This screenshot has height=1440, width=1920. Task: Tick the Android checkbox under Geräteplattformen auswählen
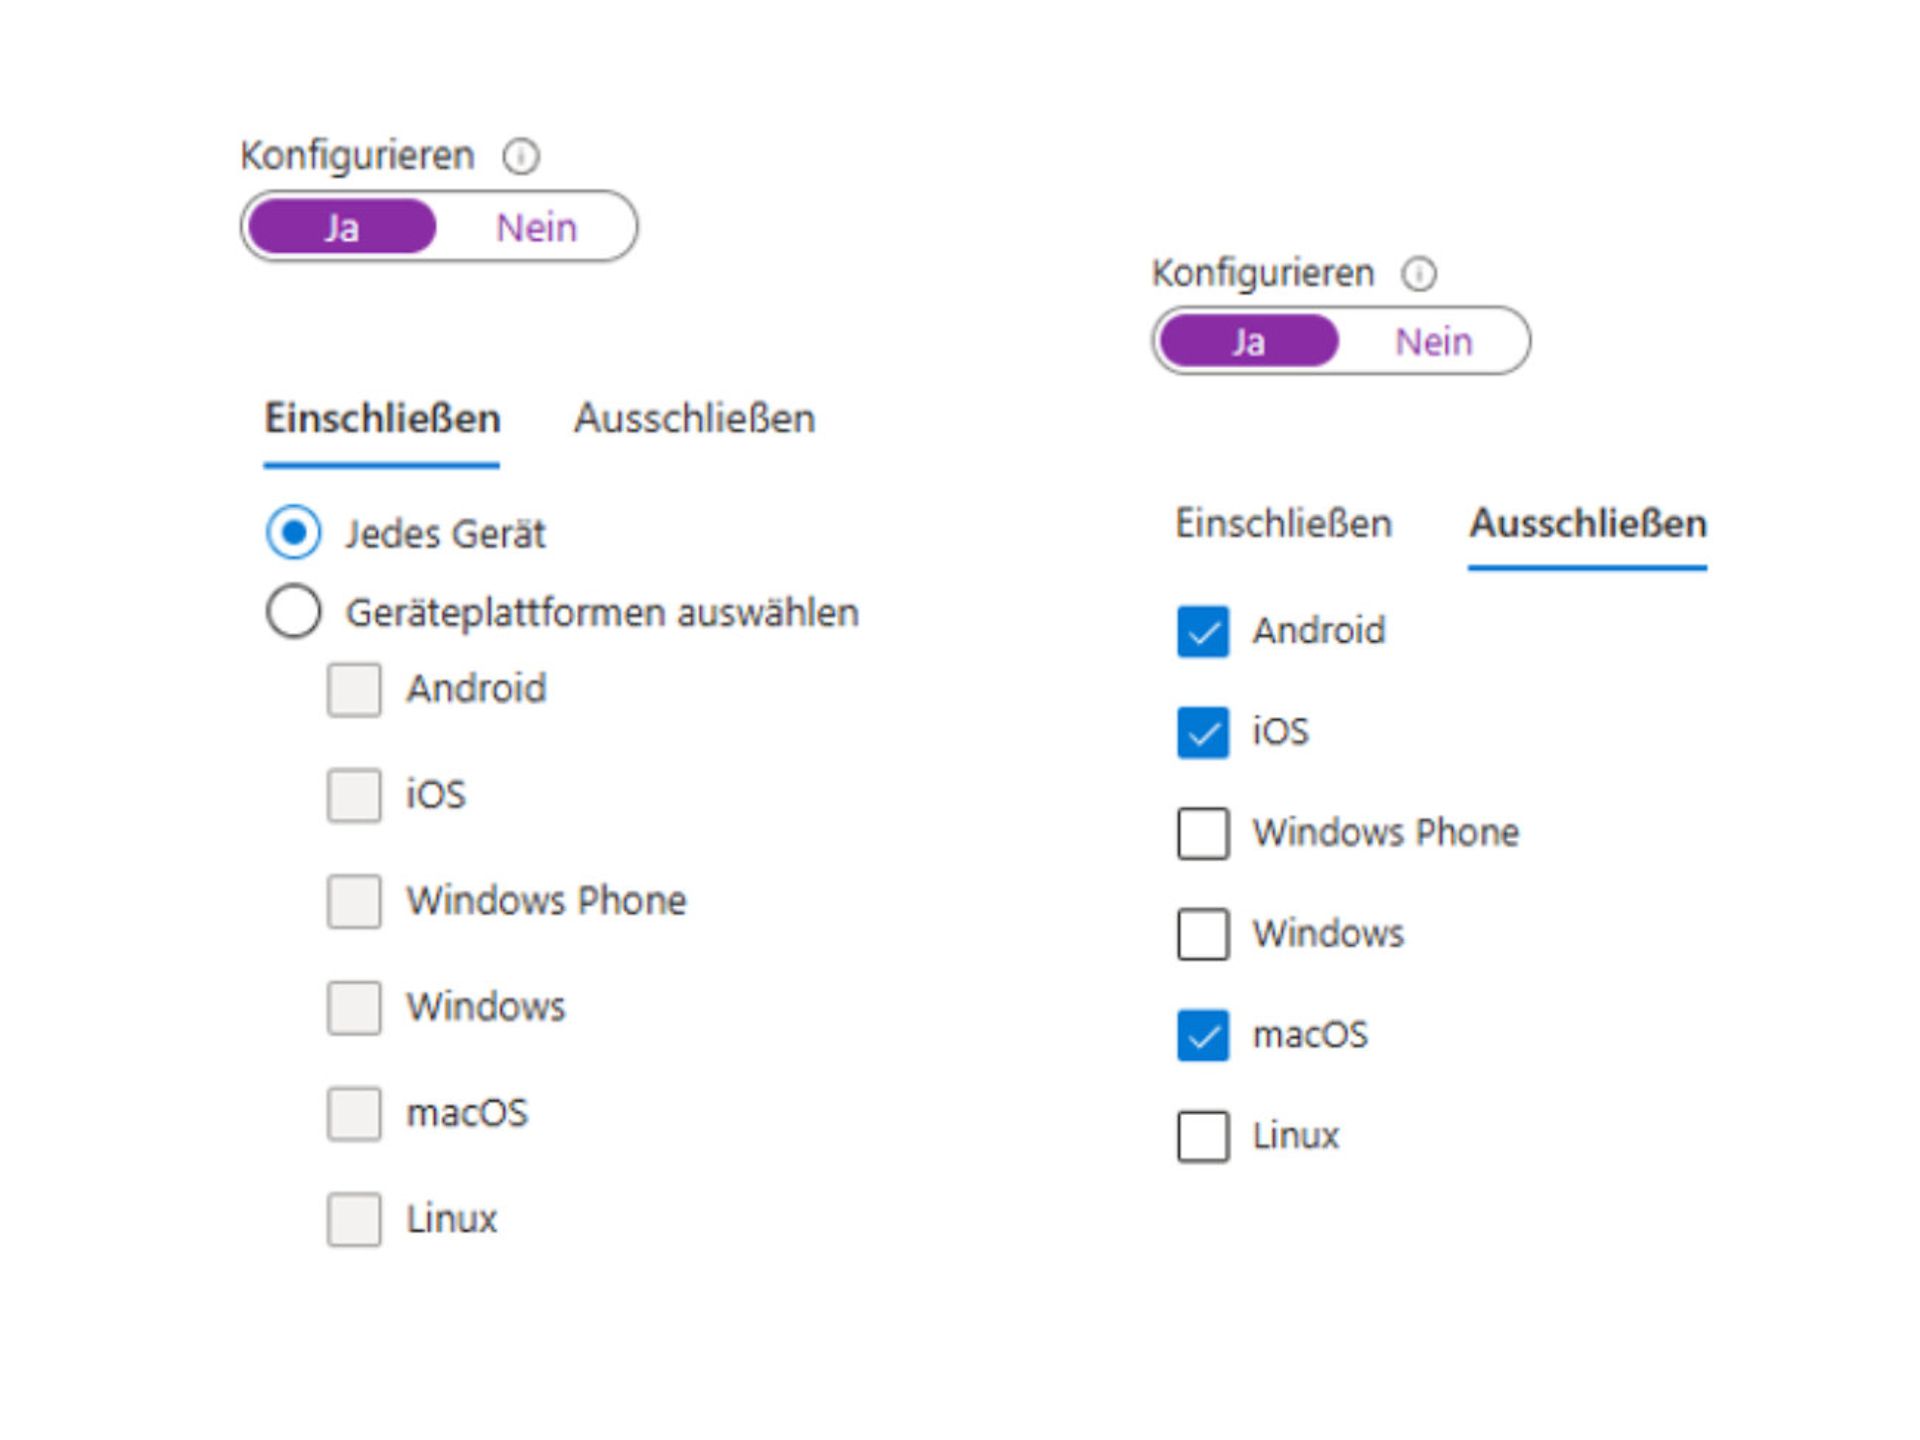[x=354, y=689]
